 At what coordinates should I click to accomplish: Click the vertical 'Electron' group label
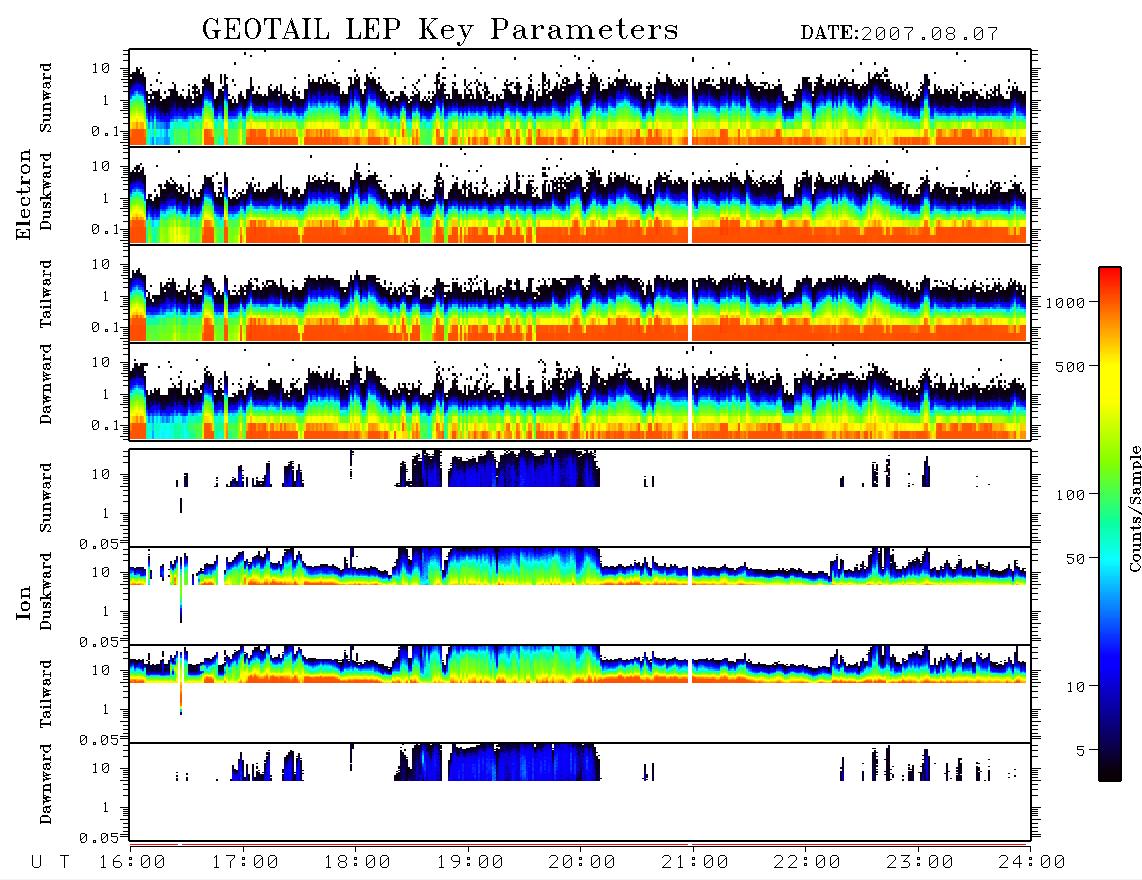point(23,195)
